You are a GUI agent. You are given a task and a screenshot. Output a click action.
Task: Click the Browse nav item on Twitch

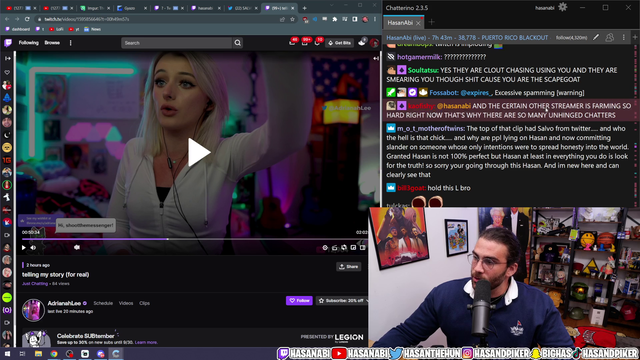coord(52,42)
